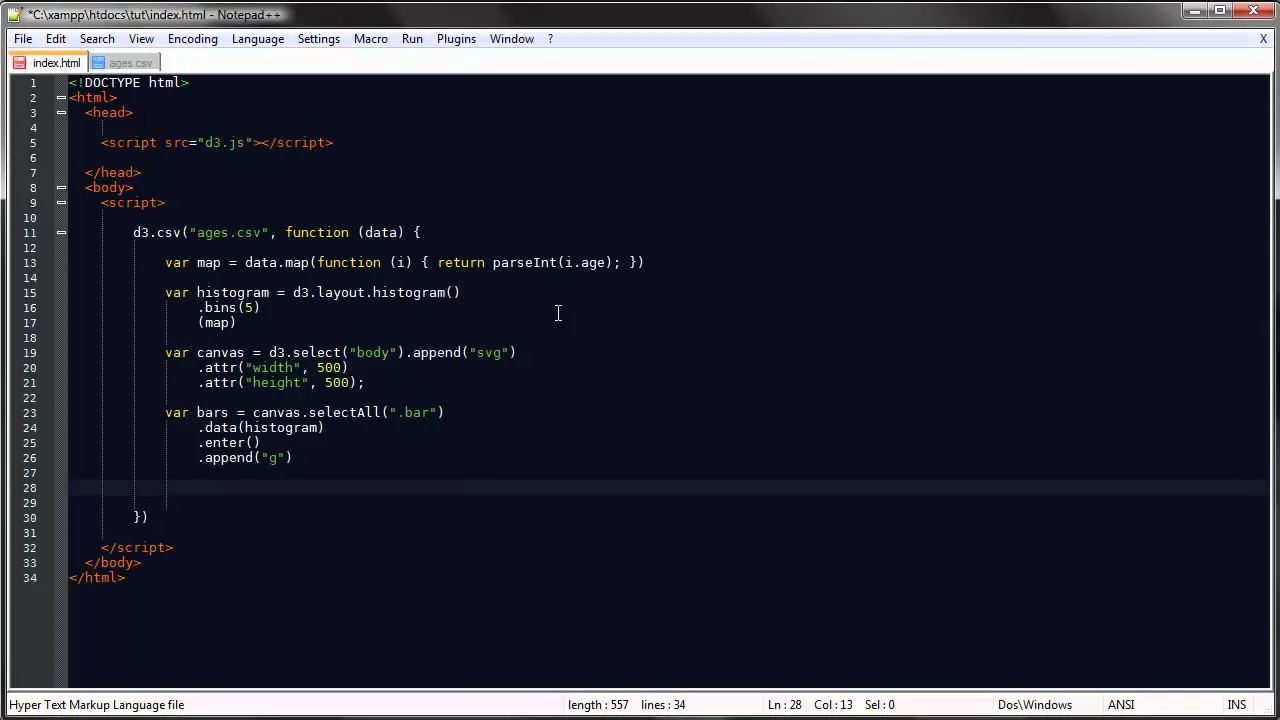1280x720 pixels.
Task: Collapse the d3.csv function fold on line 11
Action: 61,232
